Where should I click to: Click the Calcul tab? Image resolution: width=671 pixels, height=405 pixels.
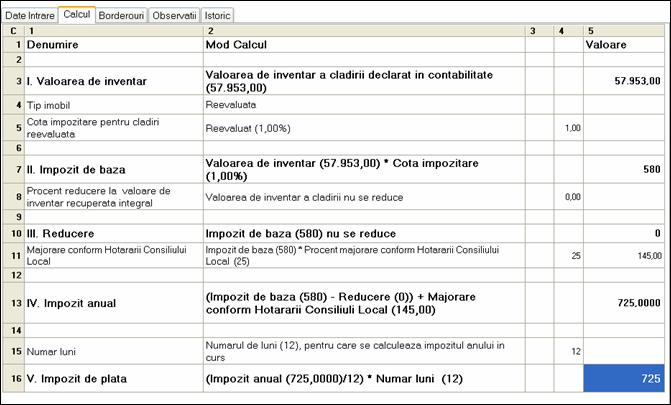pos(76,15)
